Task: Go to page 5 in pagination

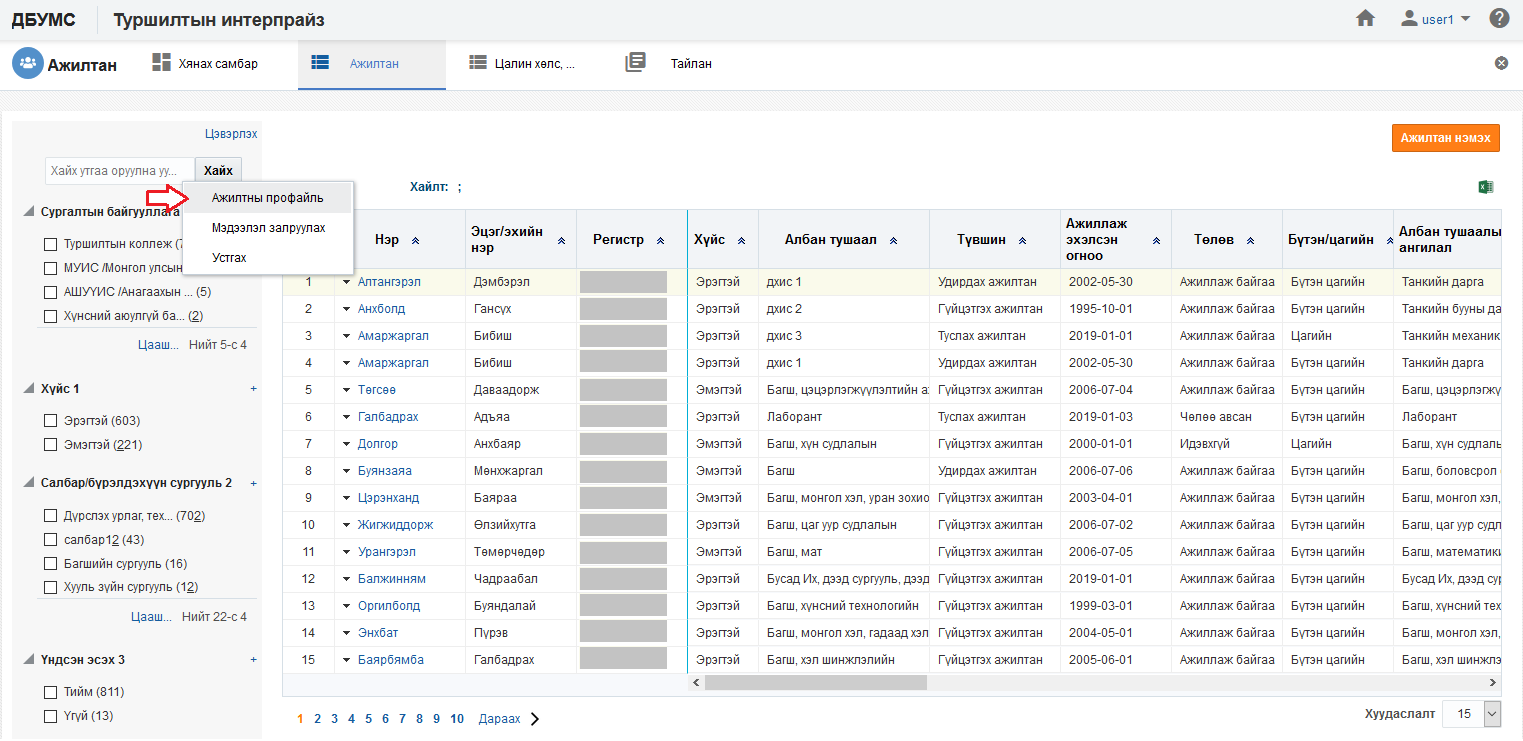Action: point(368,719)
